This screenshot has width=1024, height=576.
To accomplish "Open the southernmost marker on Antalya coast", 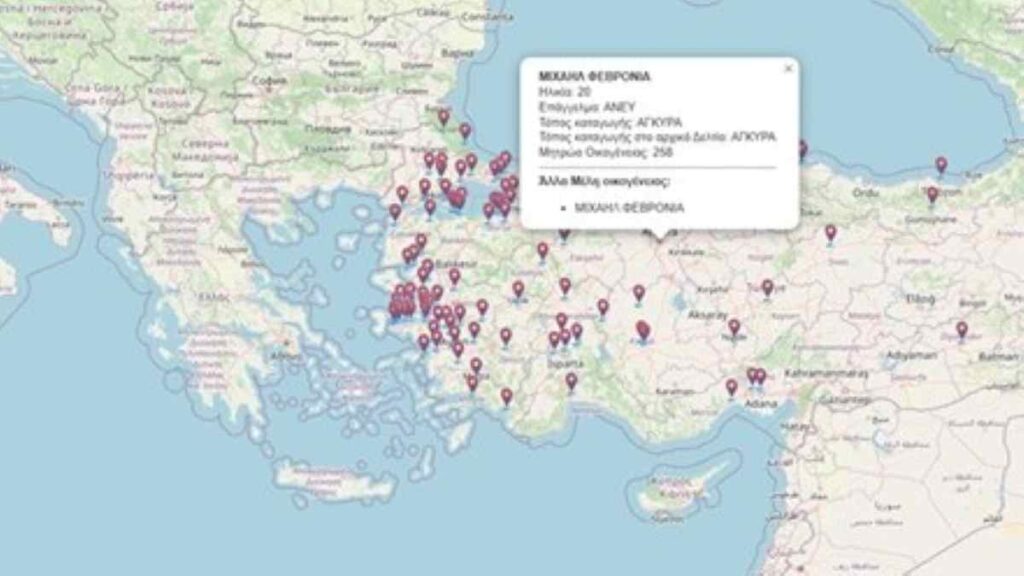I will [x=507, y=396].
